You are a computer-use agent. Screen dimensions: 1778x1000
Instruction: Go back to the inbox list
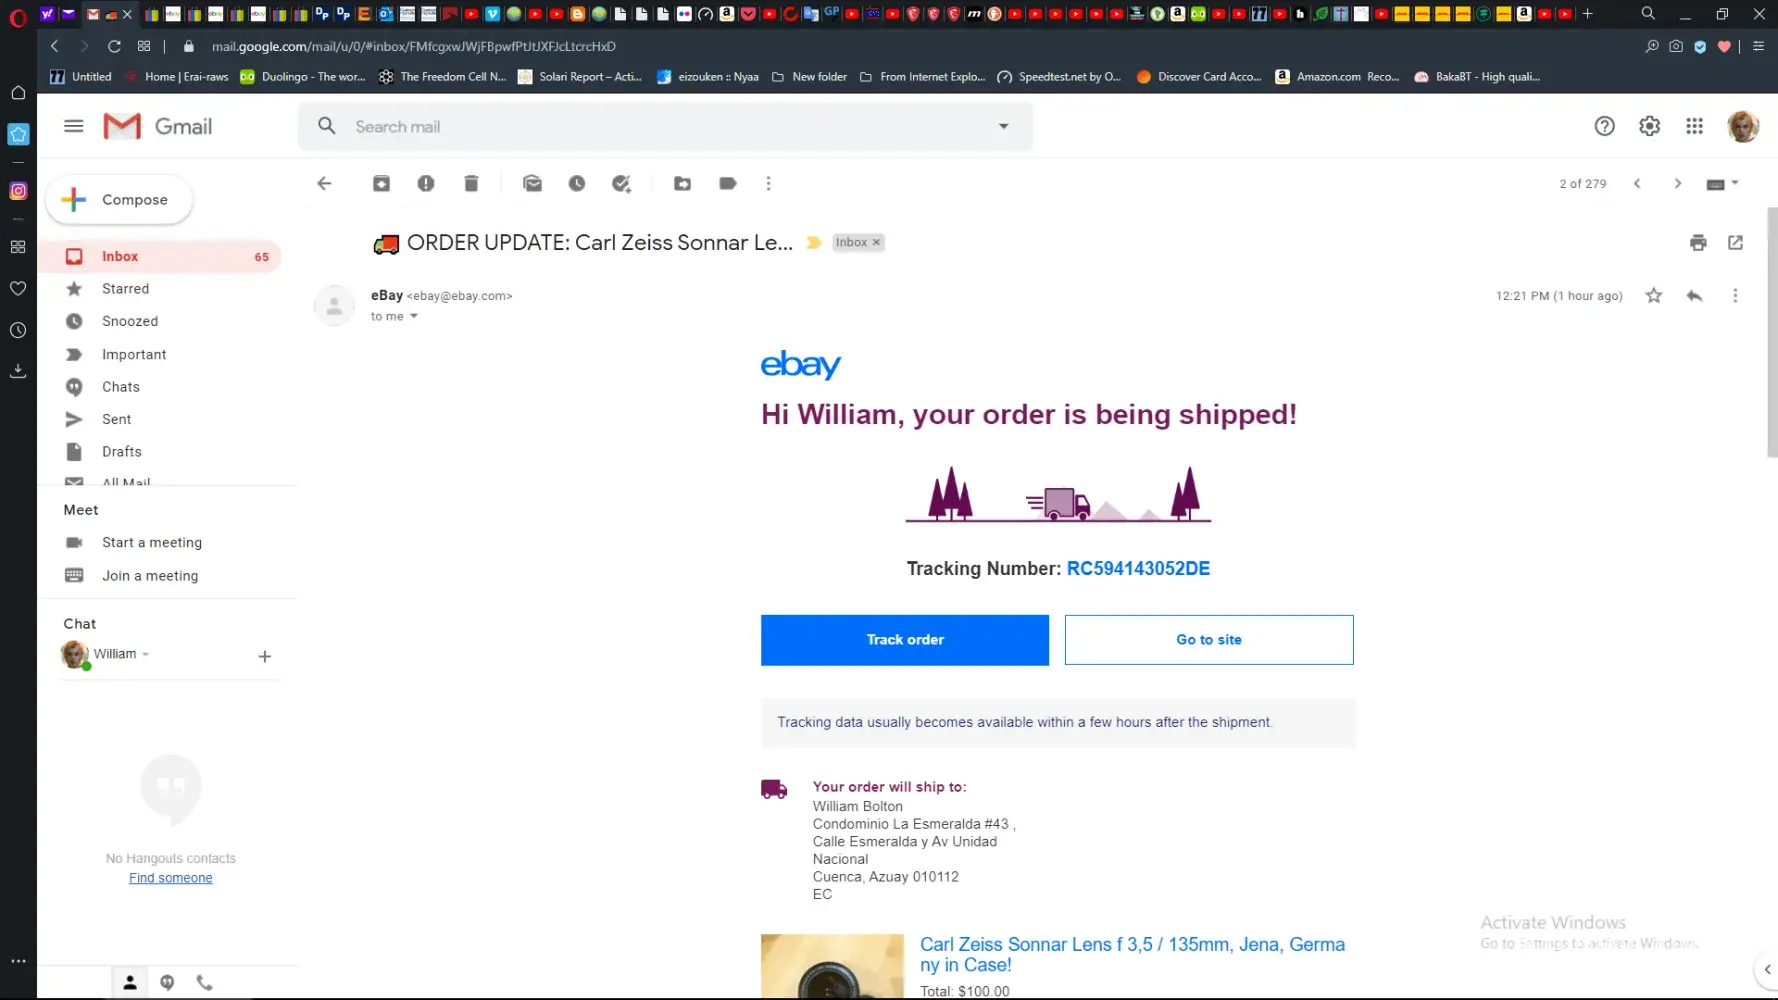click(x=324, y=183)
